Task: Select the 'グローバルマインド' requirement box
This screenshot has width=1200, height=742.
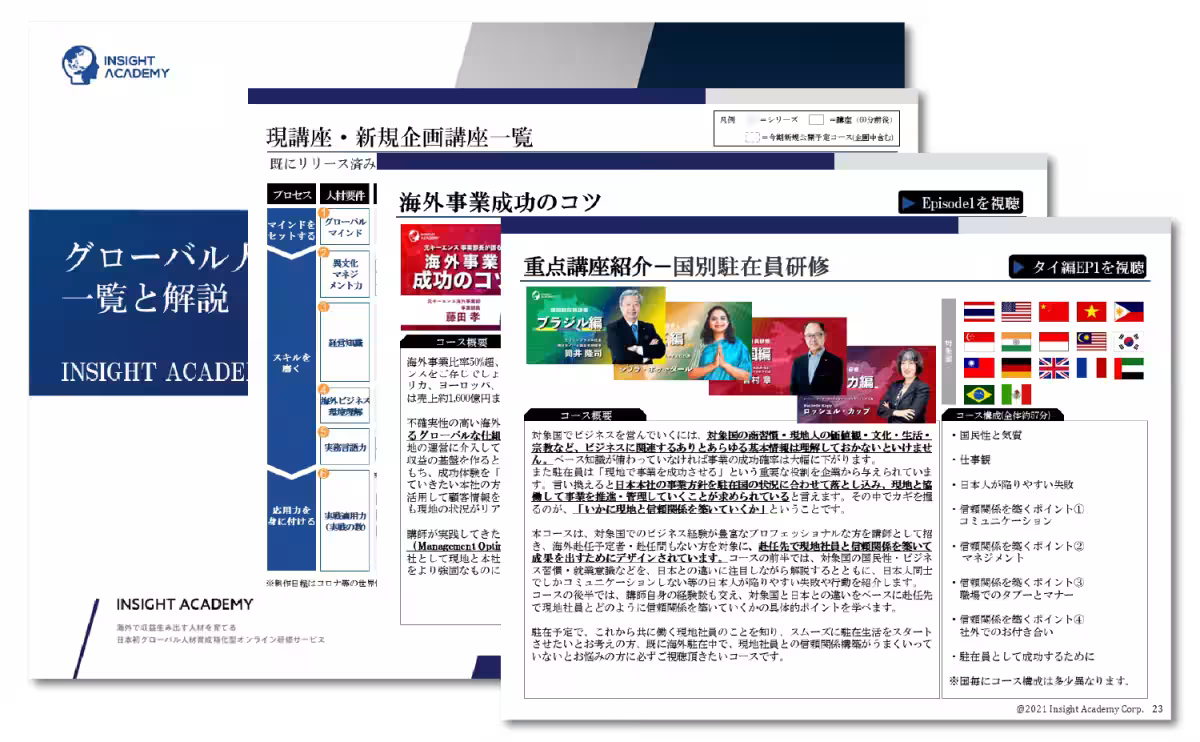Action: point(345,225)
